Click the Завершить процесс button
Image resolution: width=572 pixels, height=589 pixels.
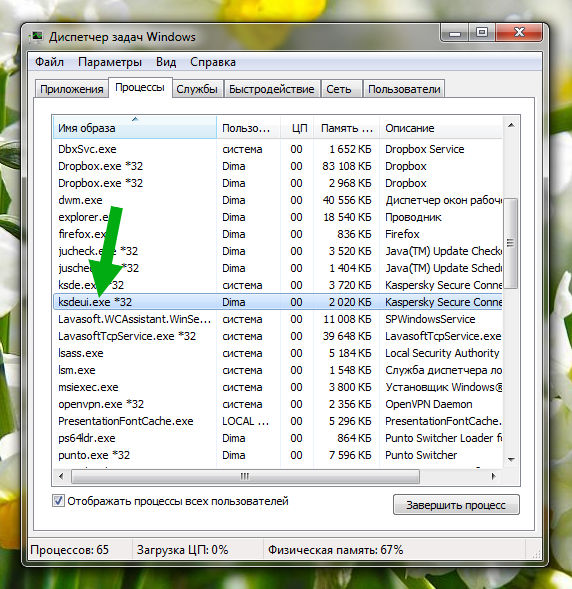[x=456, y=505]
